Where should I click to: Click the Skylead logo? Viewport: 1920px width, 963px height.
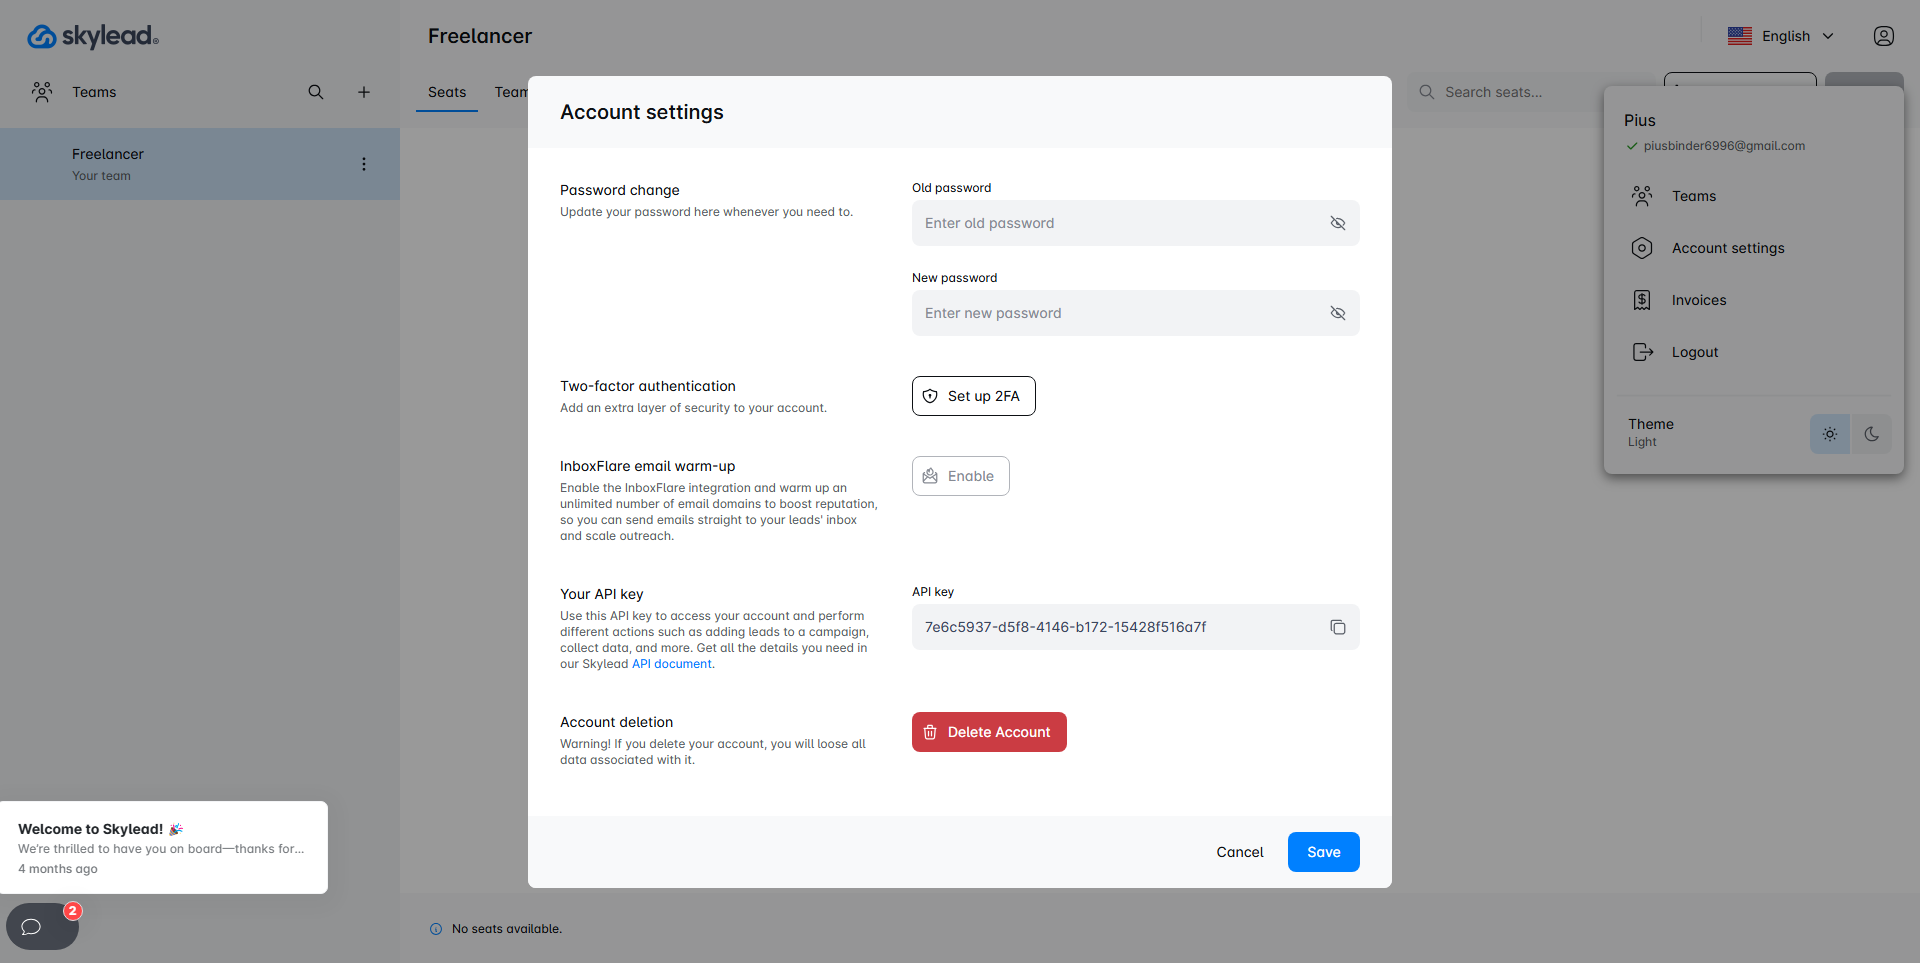coord(93,37)
